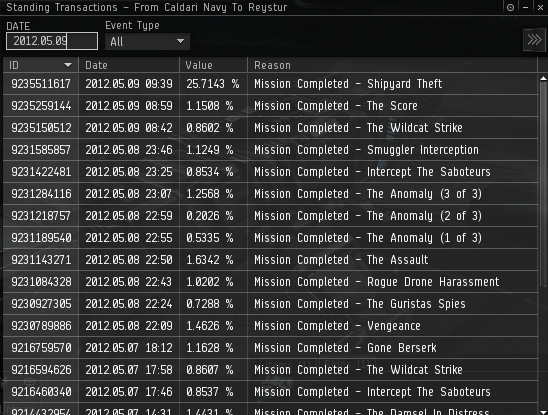The width and height of the screenshot is (548, 415).
Task: Click ID 9216460340 cell
Action: 41,392
